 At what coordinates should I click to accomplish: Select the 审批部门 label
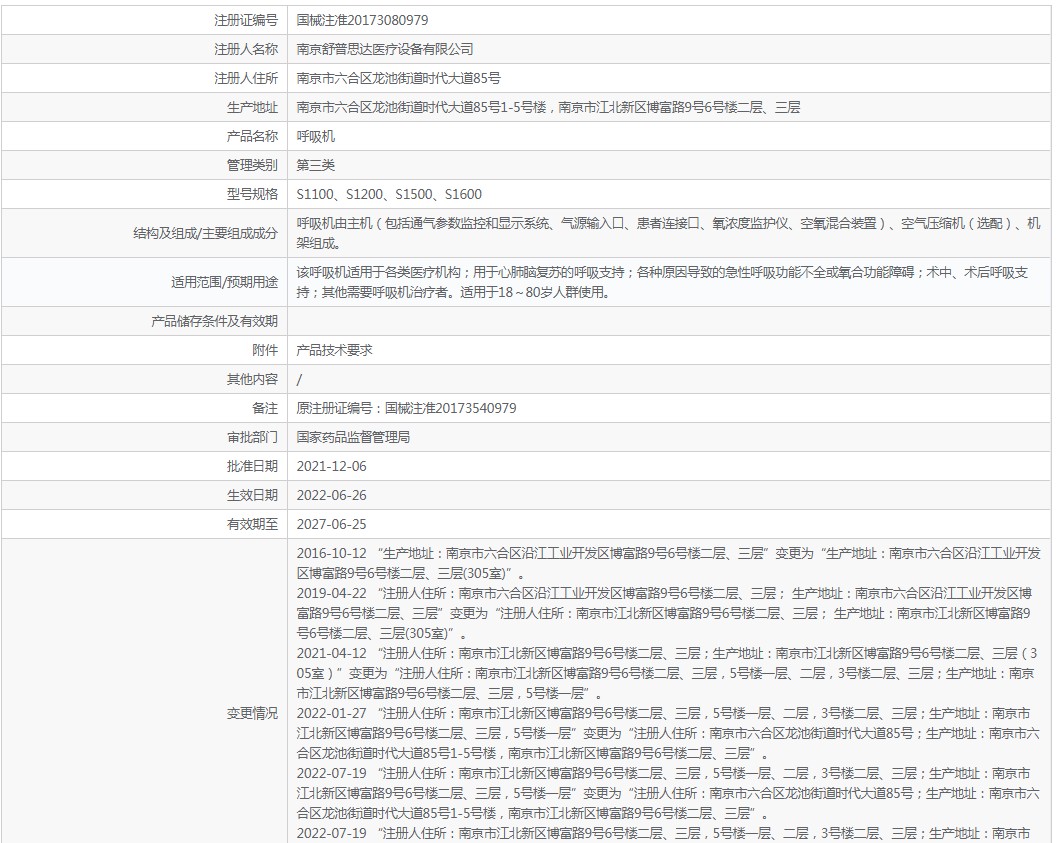(252, 437)
